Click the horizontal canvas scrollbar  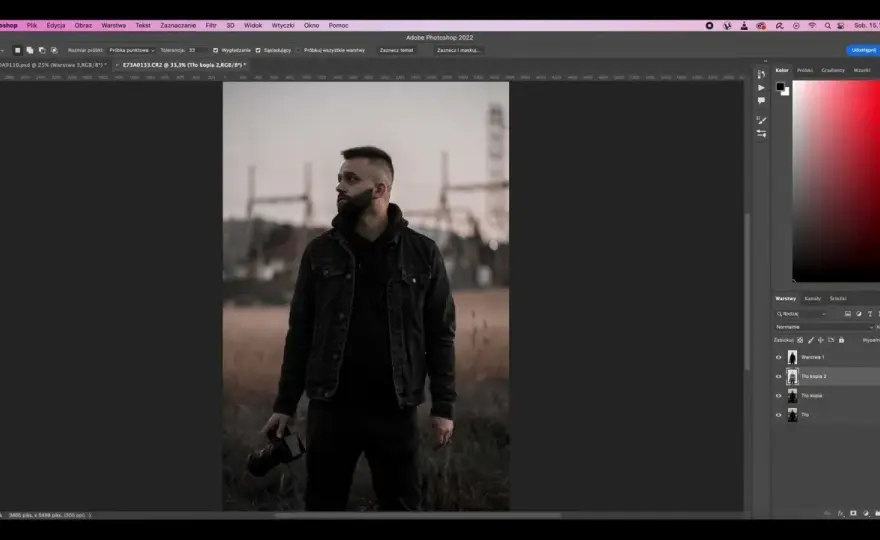(418, 515)
